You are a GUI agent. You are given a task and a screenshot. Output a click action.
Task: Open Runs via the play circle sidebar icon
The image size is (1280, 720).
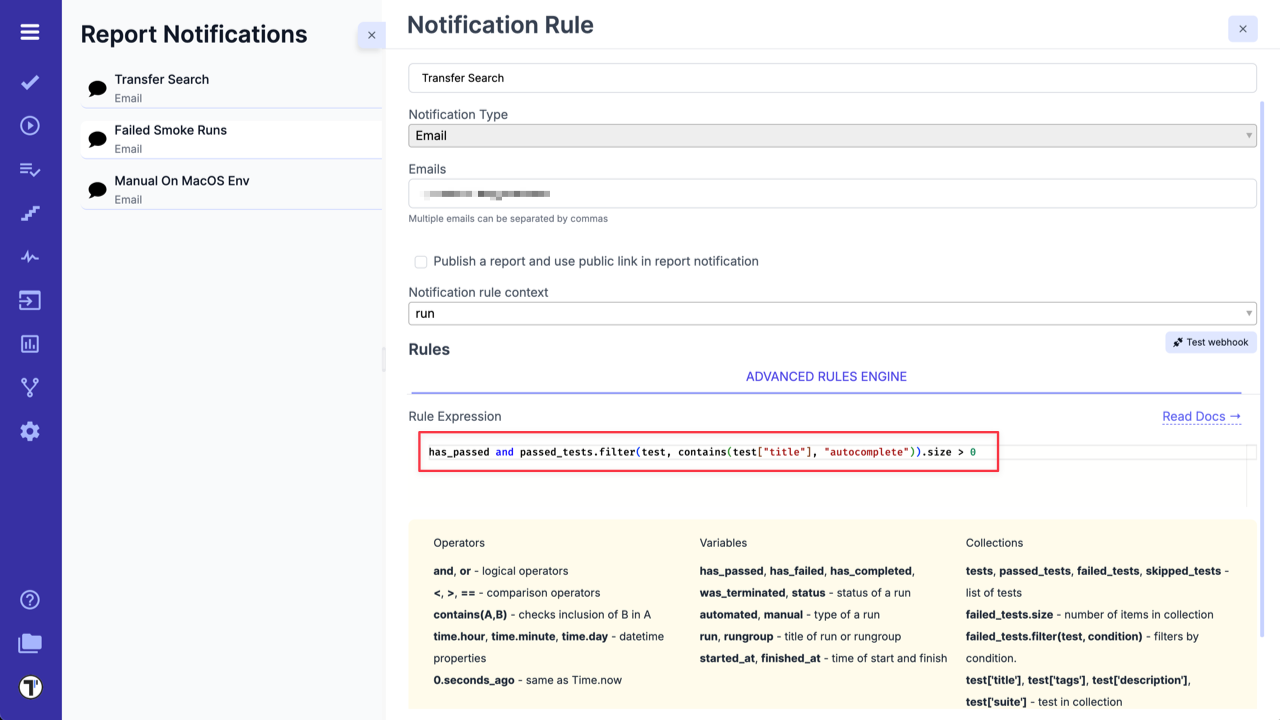coord(29,125)
